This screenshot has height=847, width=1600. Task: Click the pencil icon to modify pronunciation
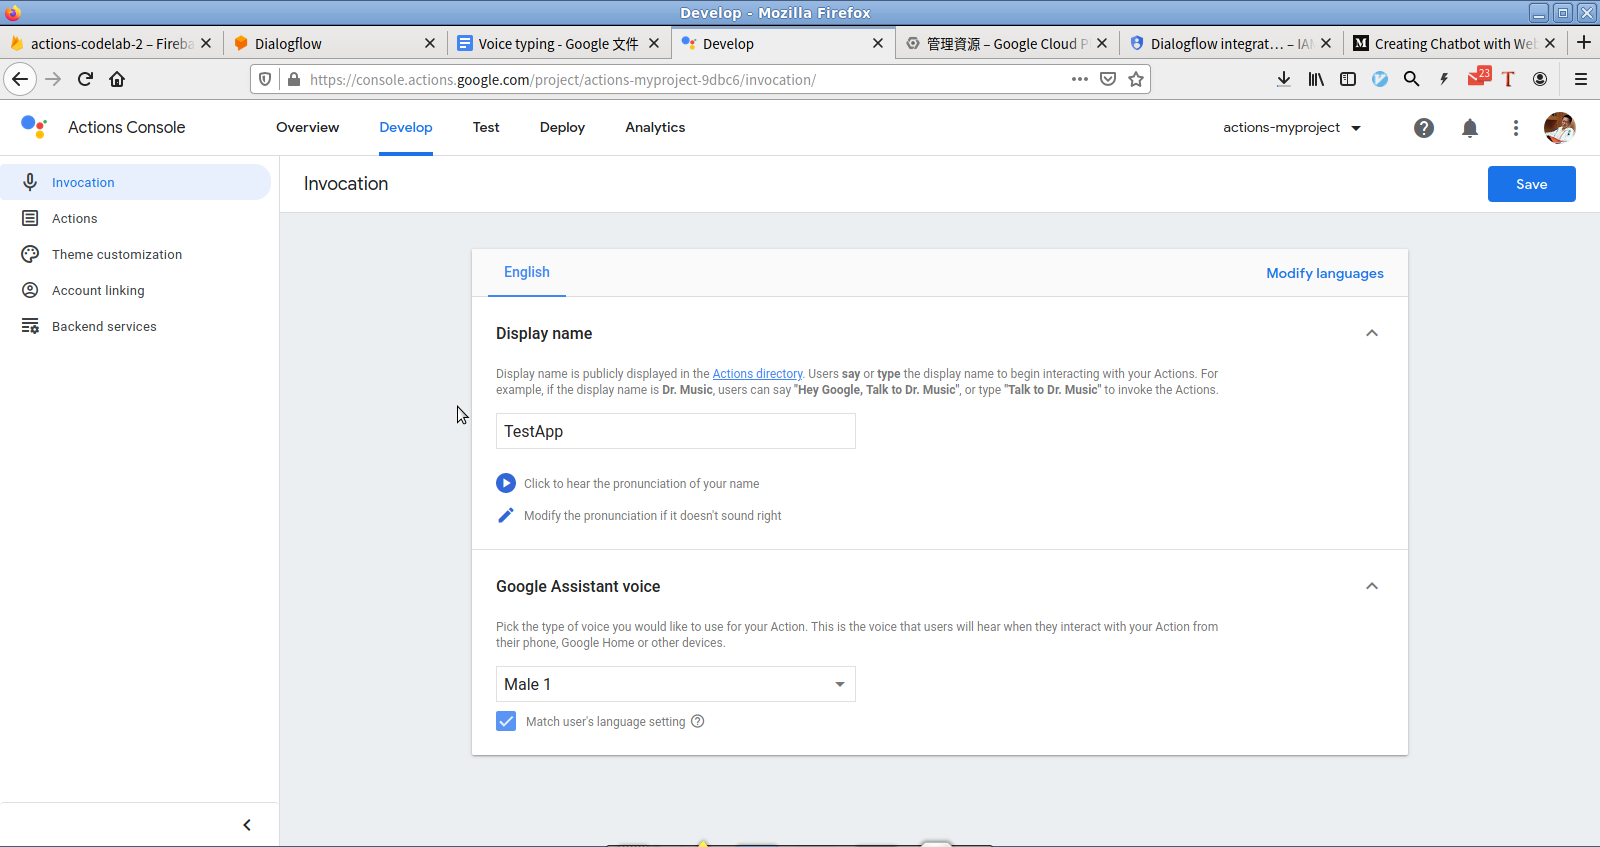coord(506,515)
